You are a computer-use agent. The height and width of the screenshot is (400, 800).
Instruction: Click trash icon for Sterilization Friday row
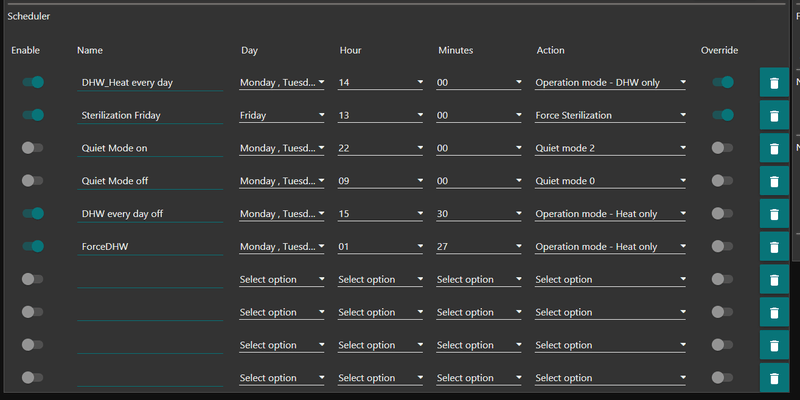pos(774,116)
